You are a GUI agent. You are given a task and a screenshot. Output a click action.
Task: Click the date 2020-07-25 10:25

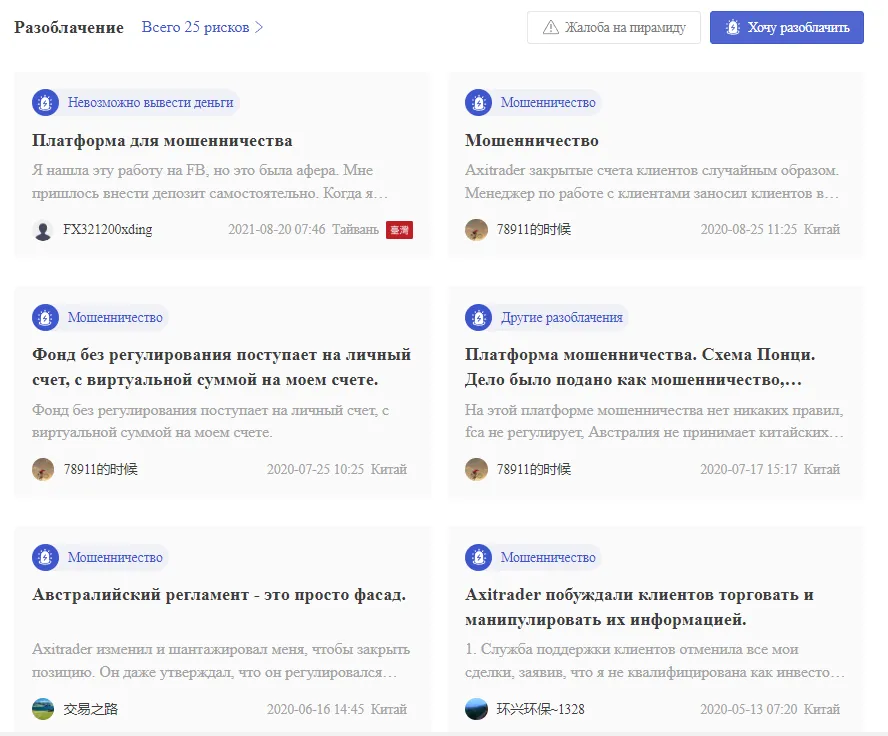click(x=315, y=469)
